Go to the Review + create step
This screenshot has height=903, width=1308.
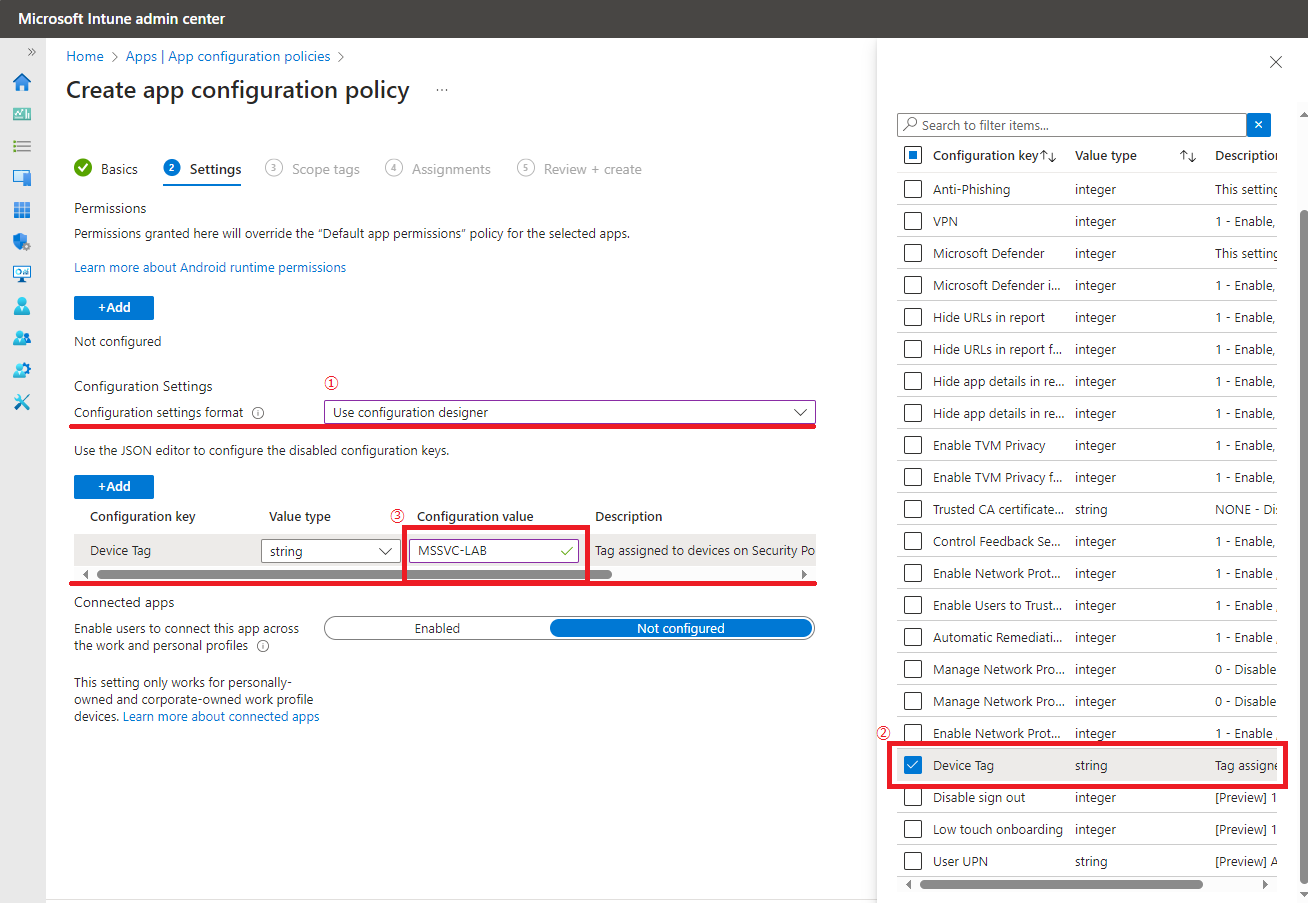pos(579,169)
